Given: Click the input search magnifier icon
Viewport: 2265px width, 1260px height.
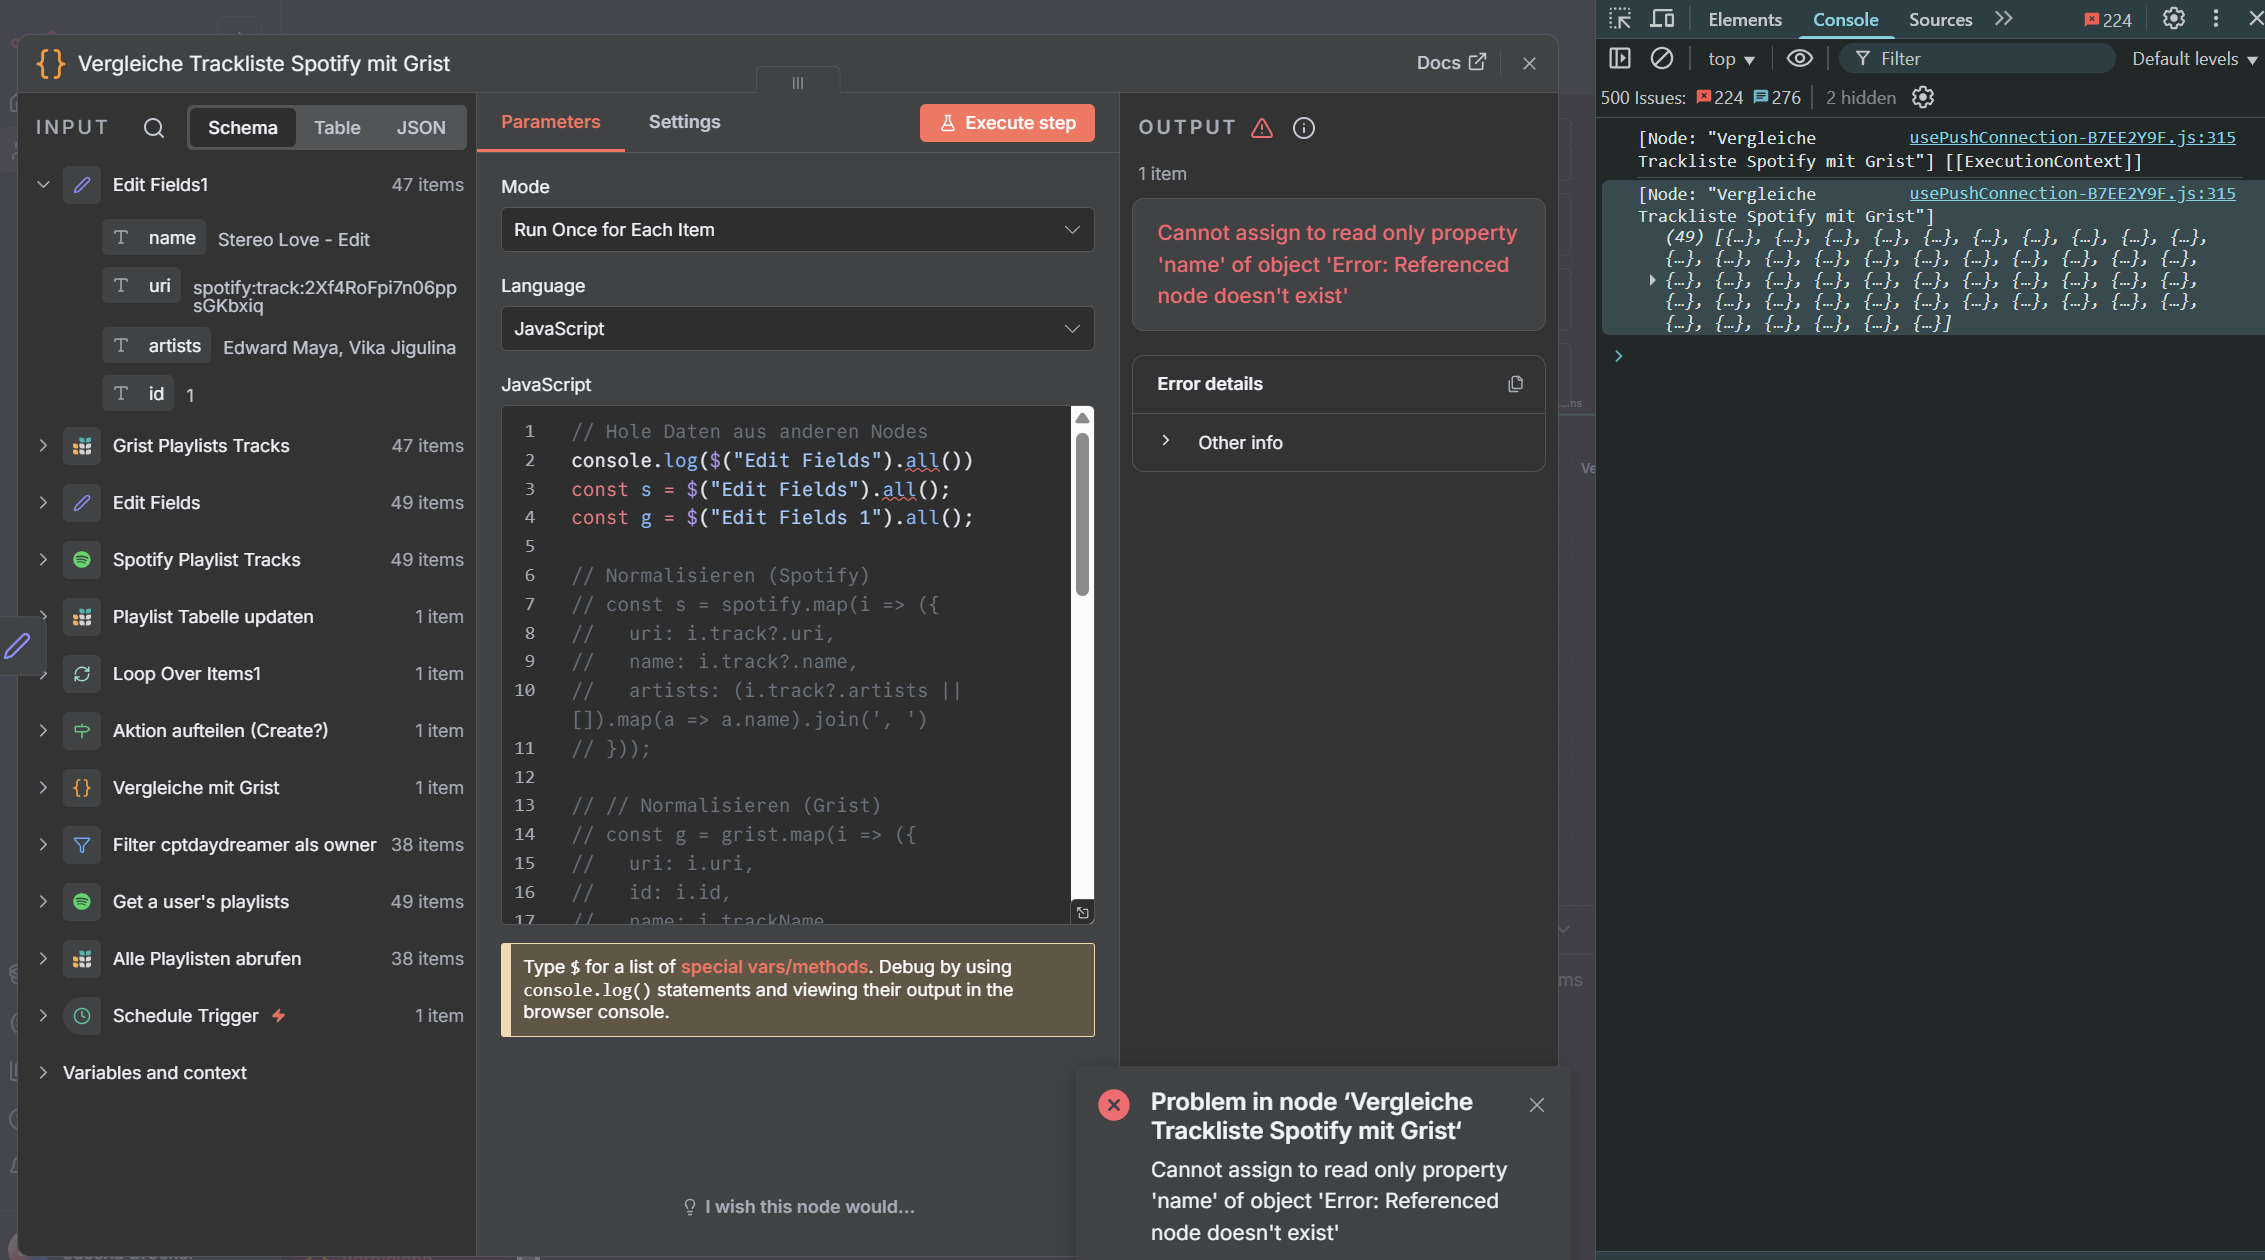Looking at the screenshot, I should click(153, 128).
